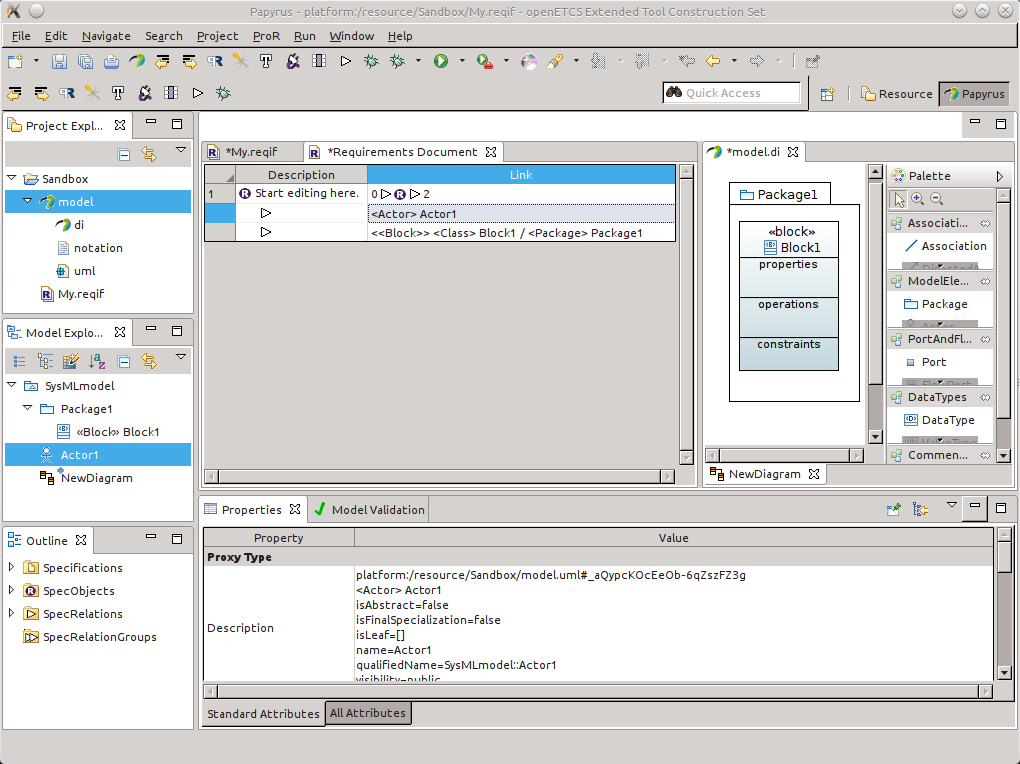Select the Association tool in Palette
The width and height of the screenshot is (1020, 764).
[943, 246]
